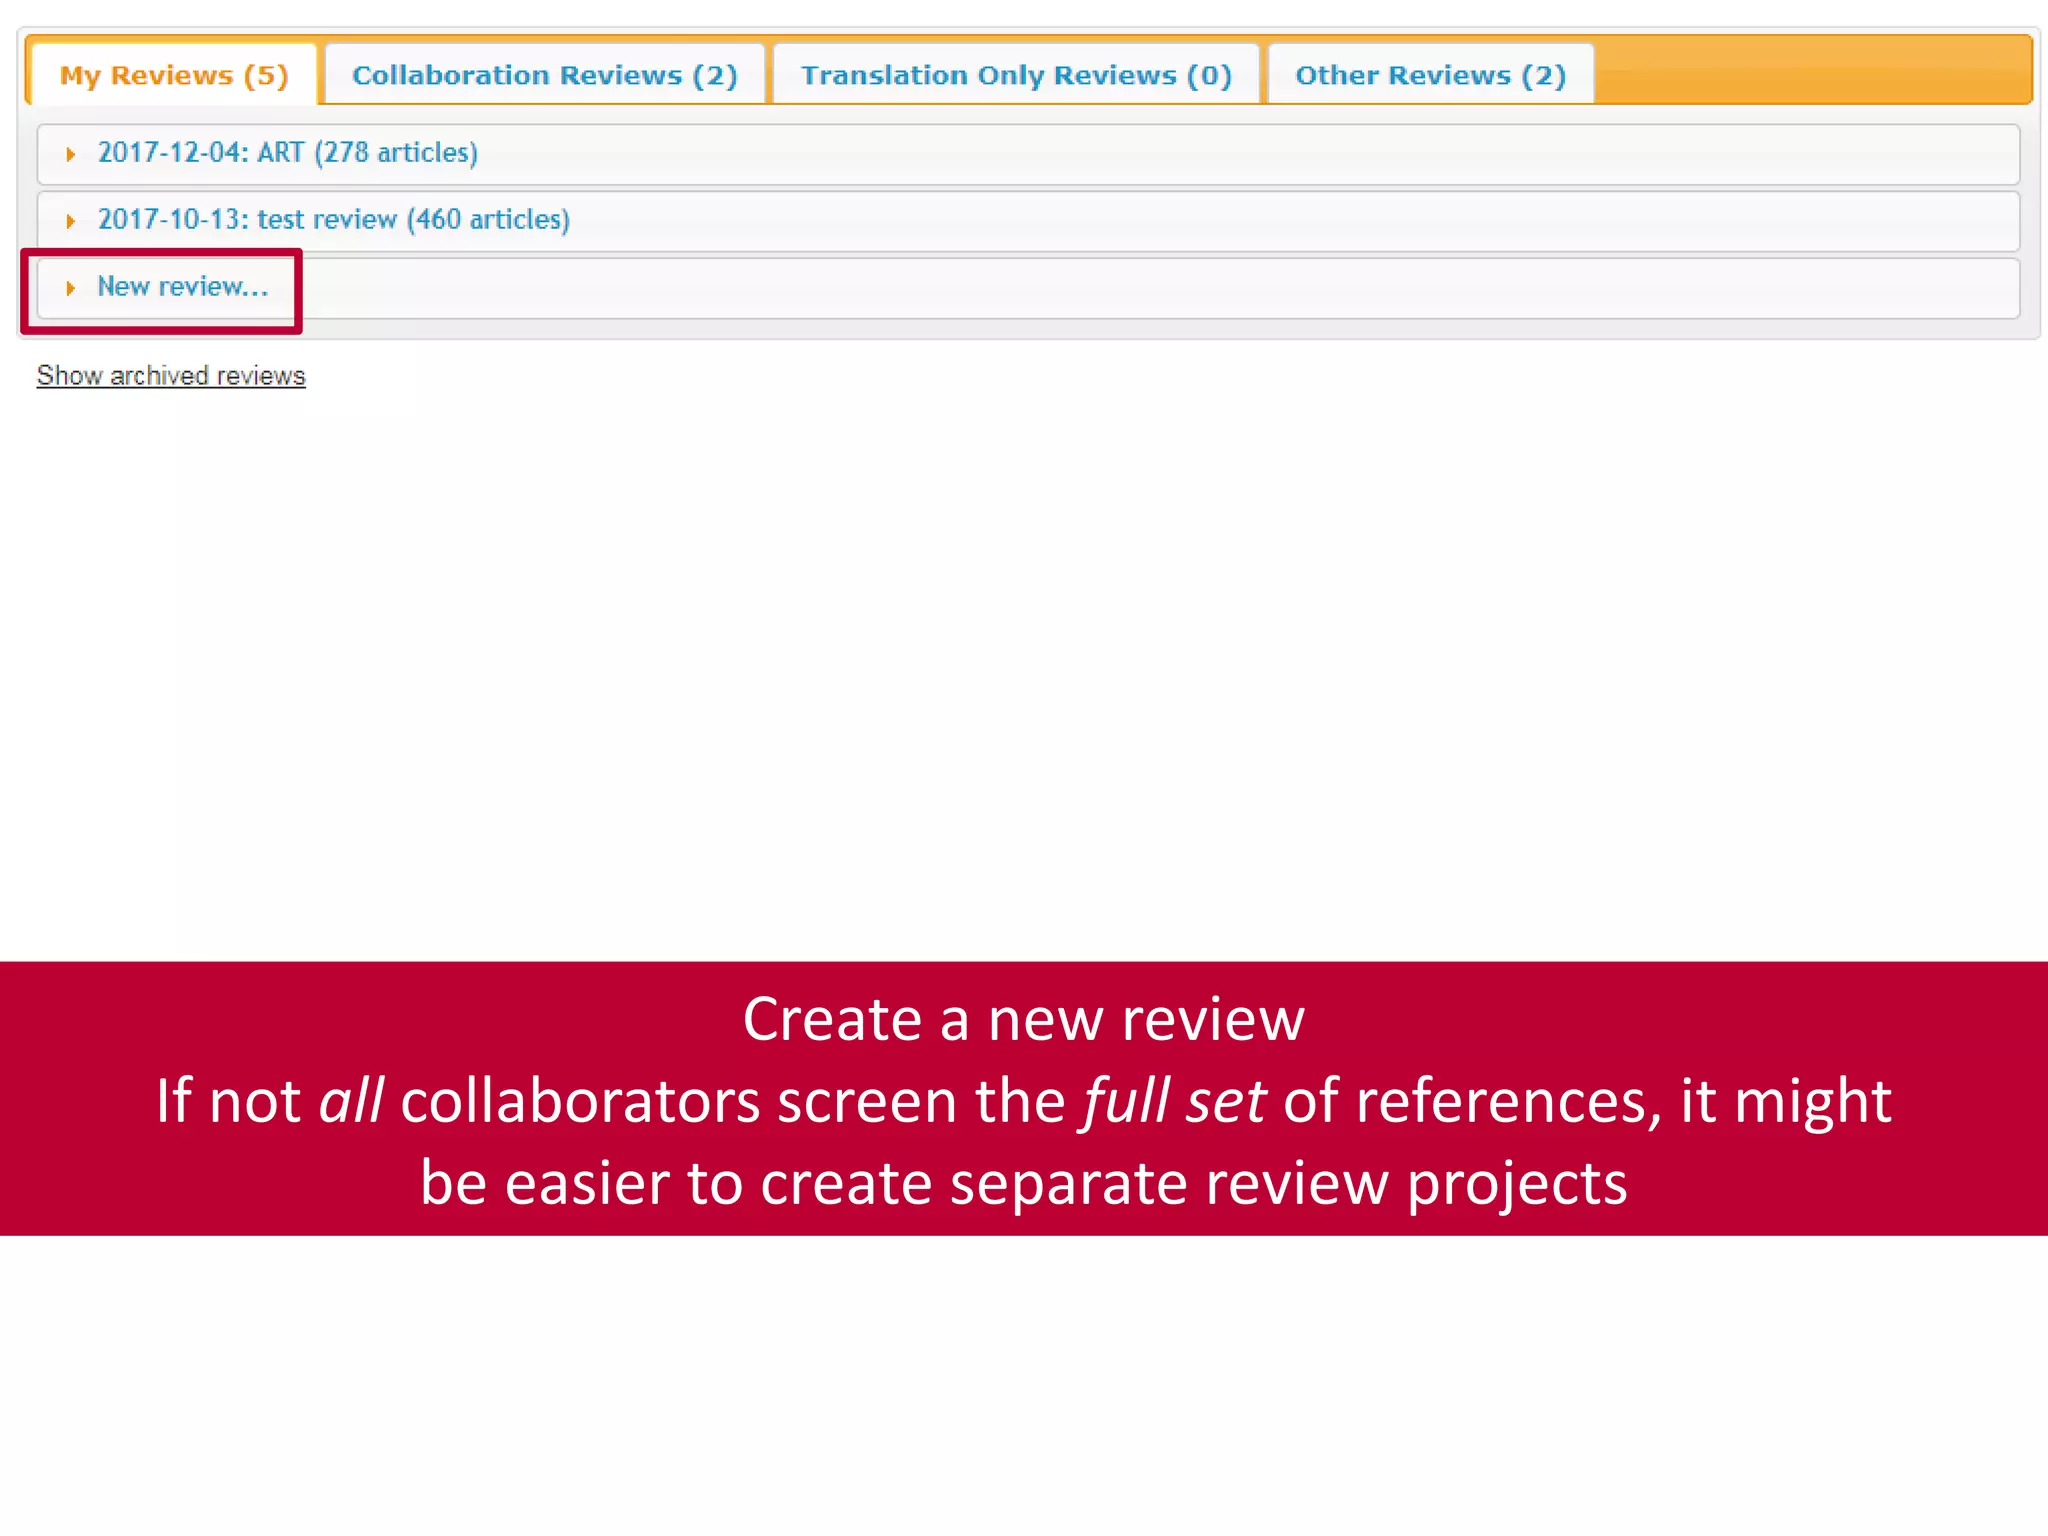The height and width of the screenshot is (1536, 2048).
Task: Open the Collaboration Reviews (2) tab
Action: pyautogui.click(x=544, y=75)
